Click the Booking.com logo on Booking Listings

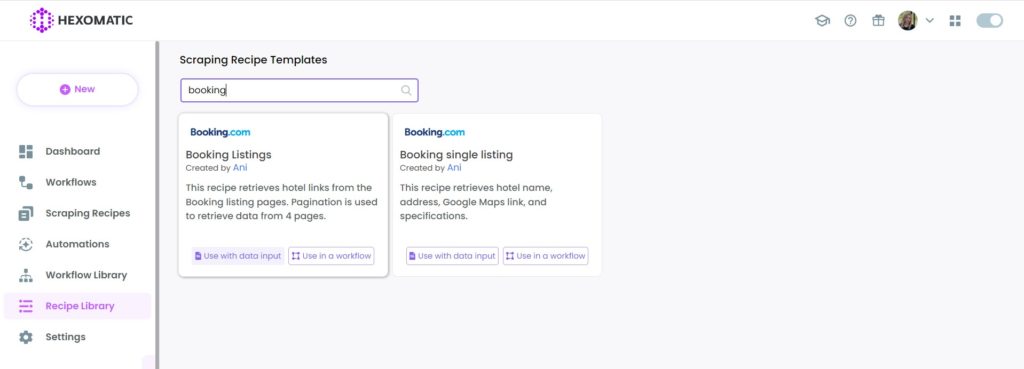pos(220,132)
